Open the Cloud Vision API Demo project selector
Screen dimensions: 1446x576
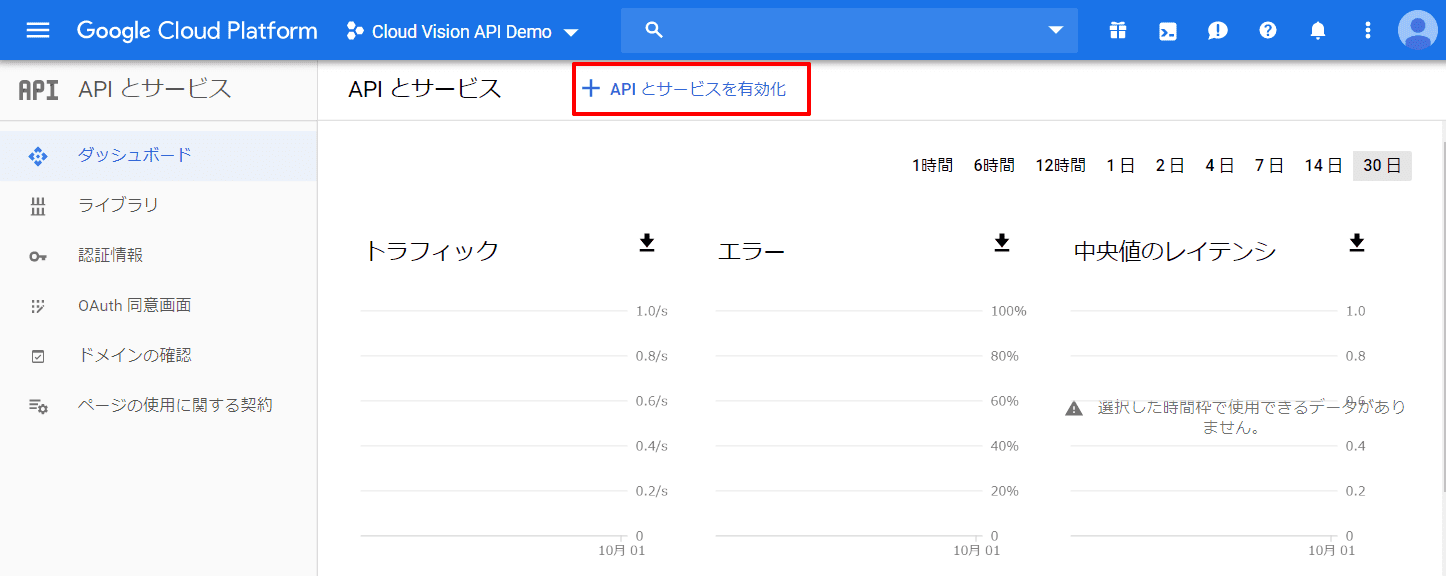[460, 30]
